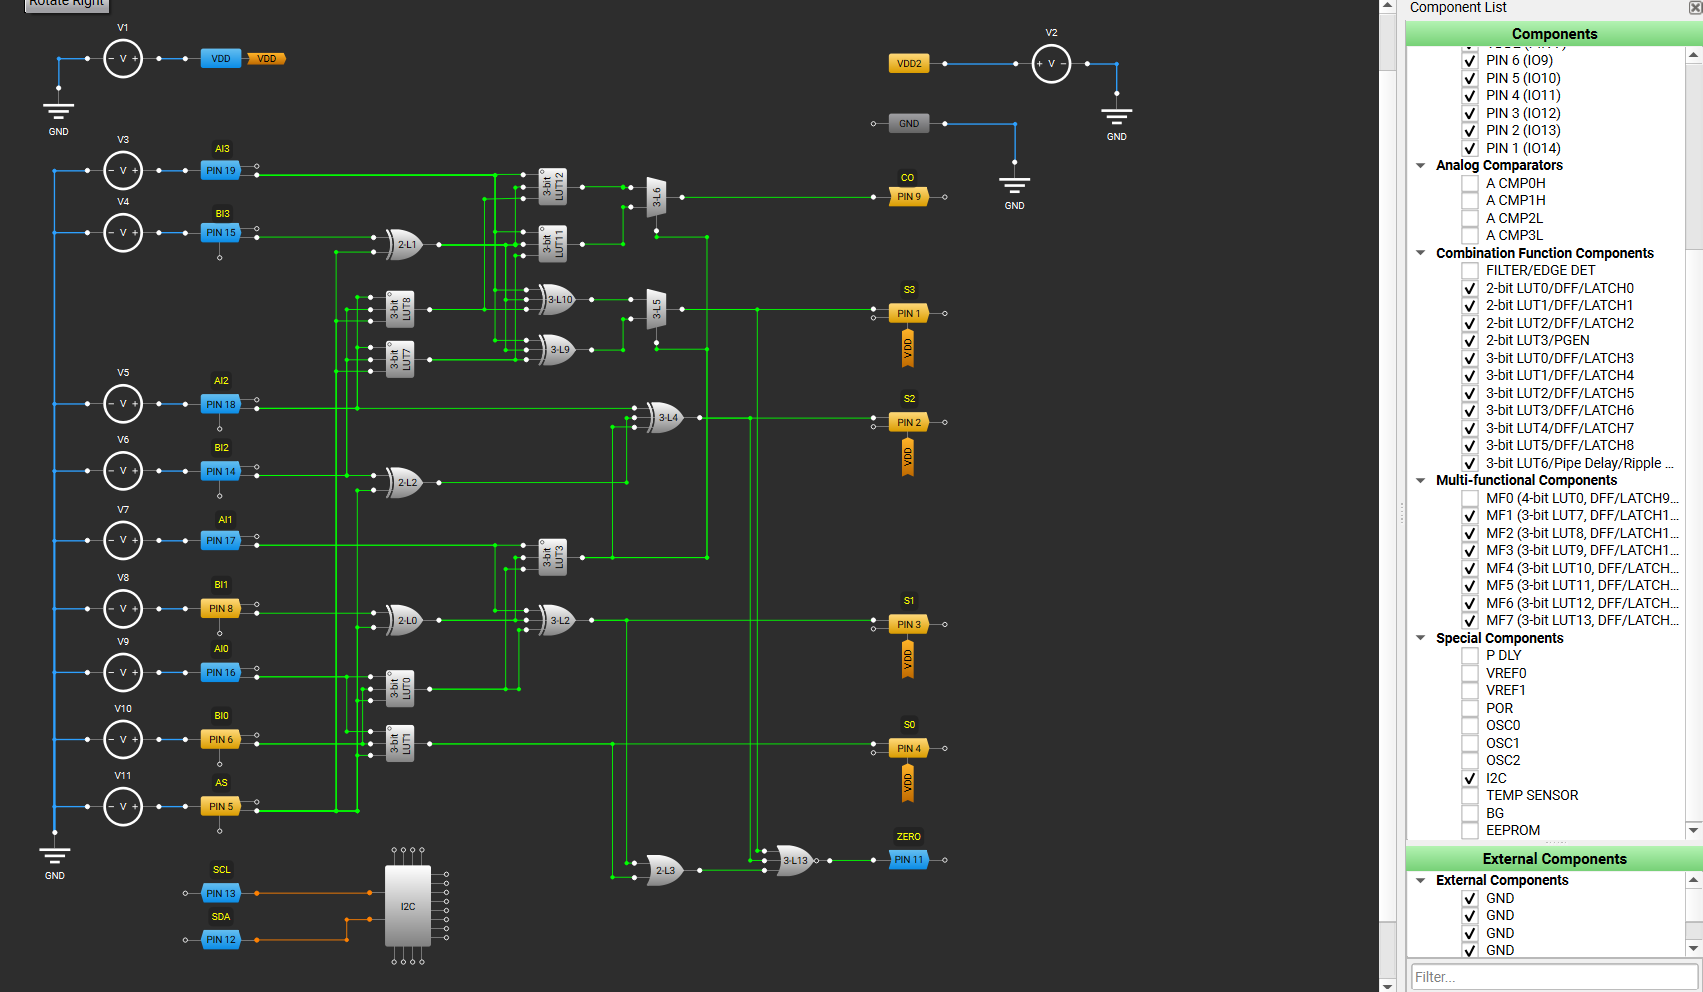1703x992 pixels.
Task: Check the FILTER/EDGE DET checkbox
Action: [x=1470, y=271]
